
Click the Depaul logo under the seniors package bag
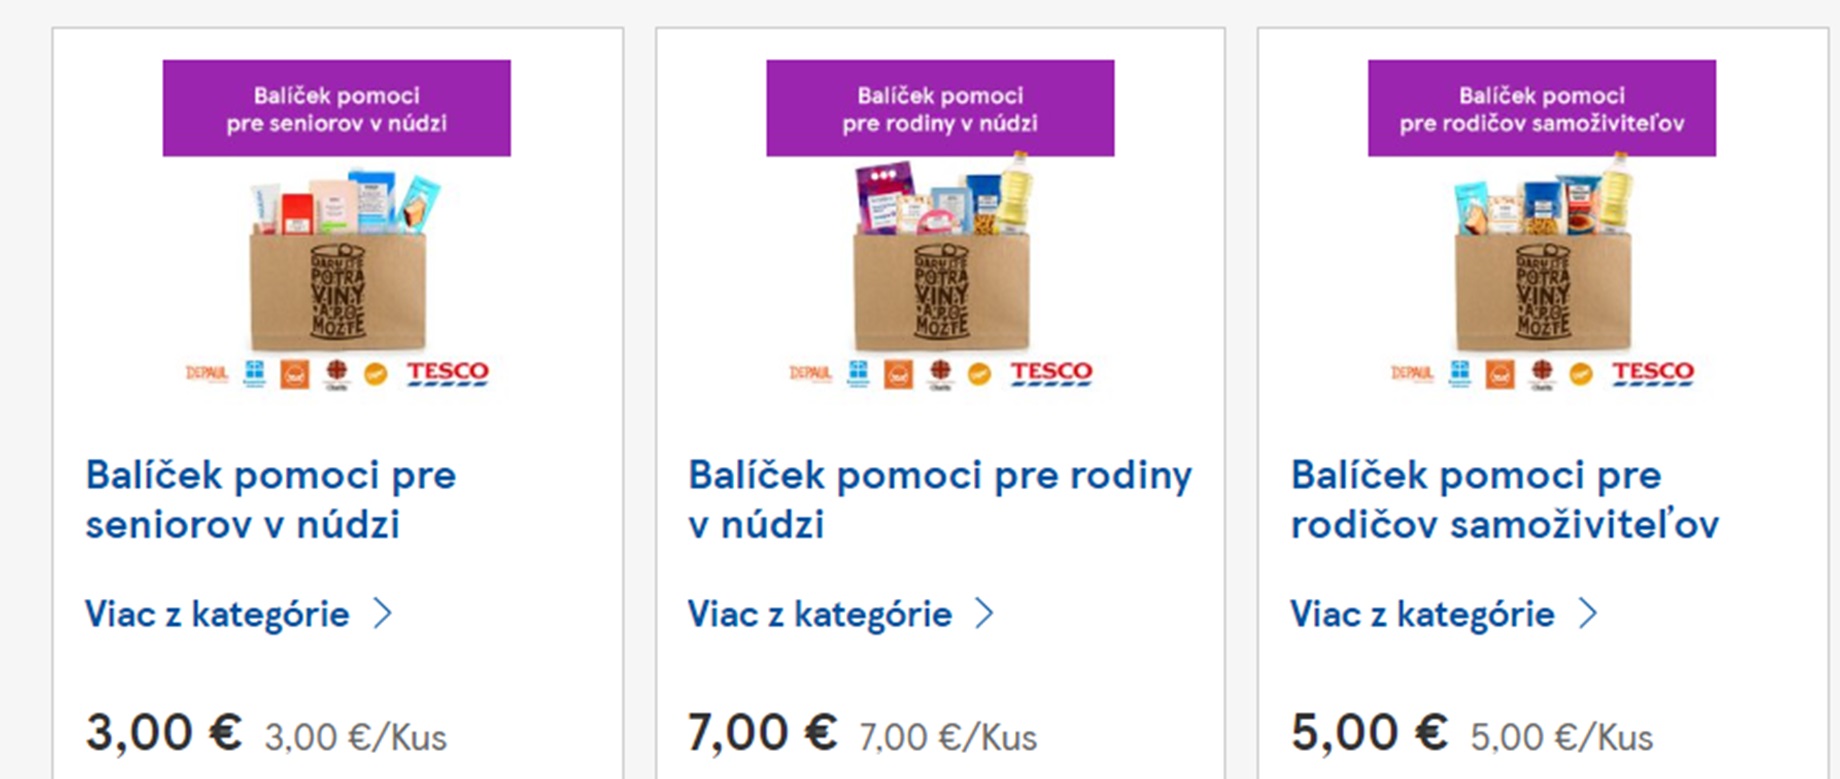[207, 374]
